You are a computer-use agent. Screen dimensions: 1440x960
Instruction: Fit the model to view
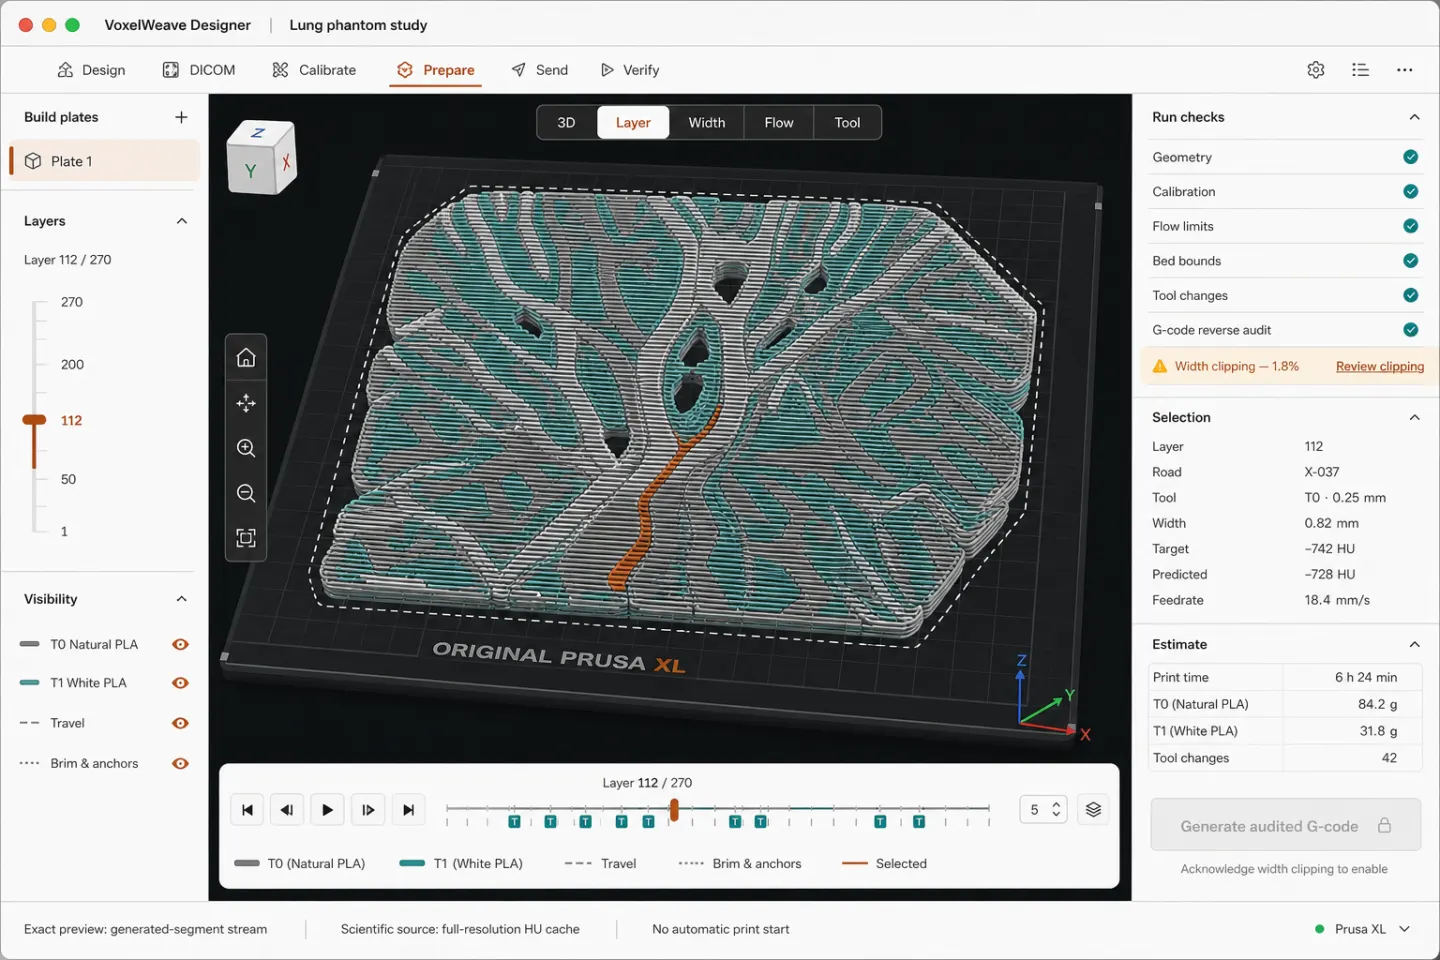pyautogui.click(x=246, y=538)
